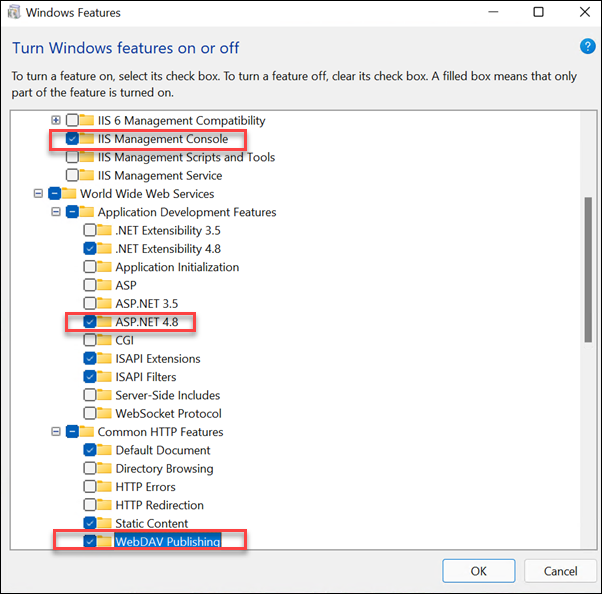Click the World Wide Web Services folder icon
The height and width of the screenshot is (594, 602).
point(69,194)
